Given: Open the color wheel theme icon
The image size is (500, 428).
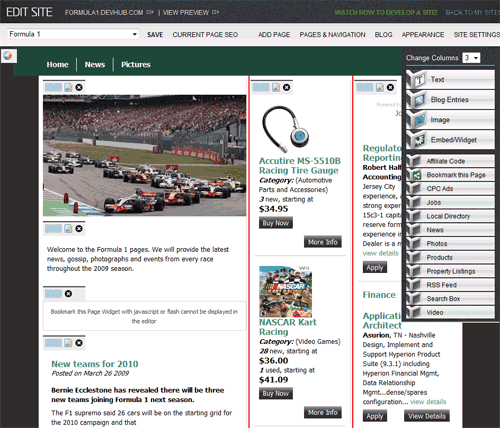Looking at the screenshot, I should pos(8,56).
